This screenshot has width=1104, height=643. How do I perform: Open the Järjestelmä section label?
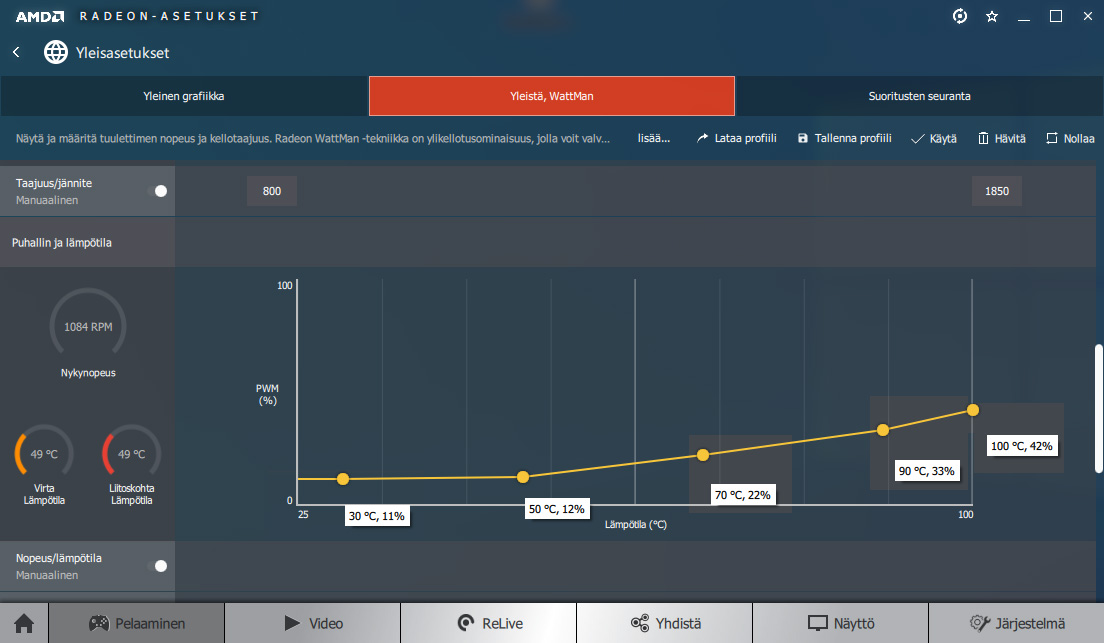pyautogui.click(x=1030, y=623)
